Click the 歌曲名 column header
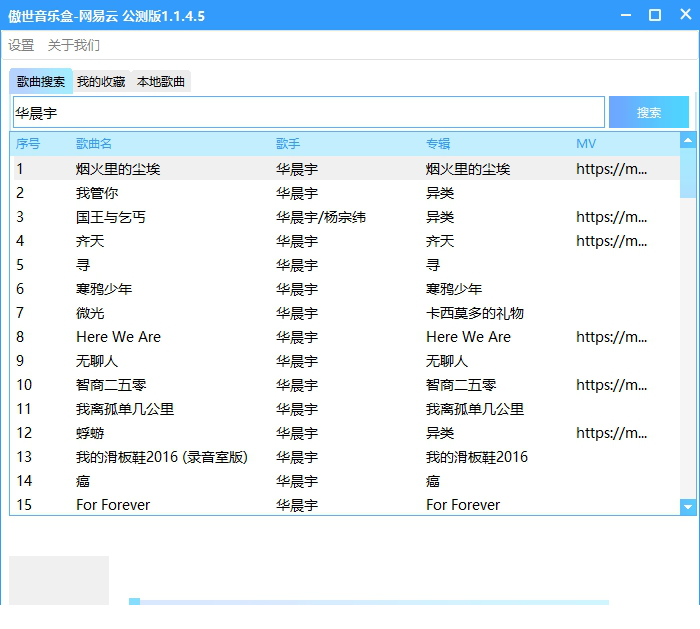This screenshot has width=700, height=629. click(94, 144)
